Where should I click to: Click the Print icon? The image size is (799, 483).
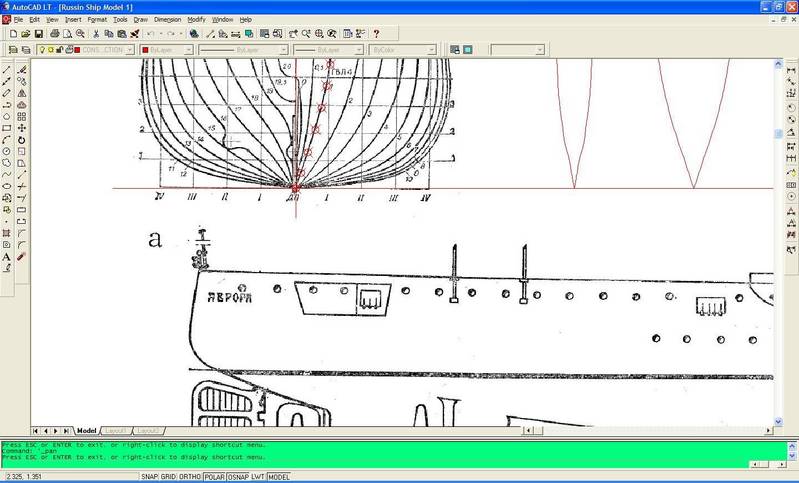click(54, 33)
